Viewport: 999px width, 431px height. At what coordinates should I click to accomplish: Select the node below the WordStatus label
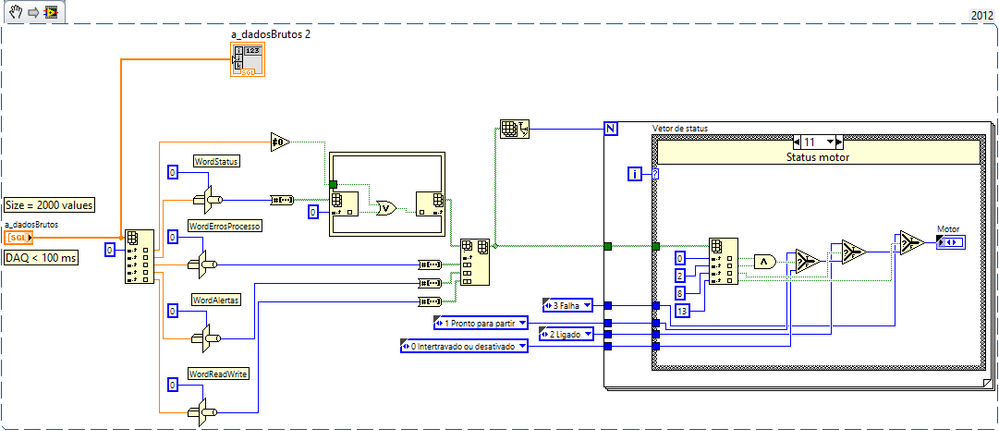point(206,200)
